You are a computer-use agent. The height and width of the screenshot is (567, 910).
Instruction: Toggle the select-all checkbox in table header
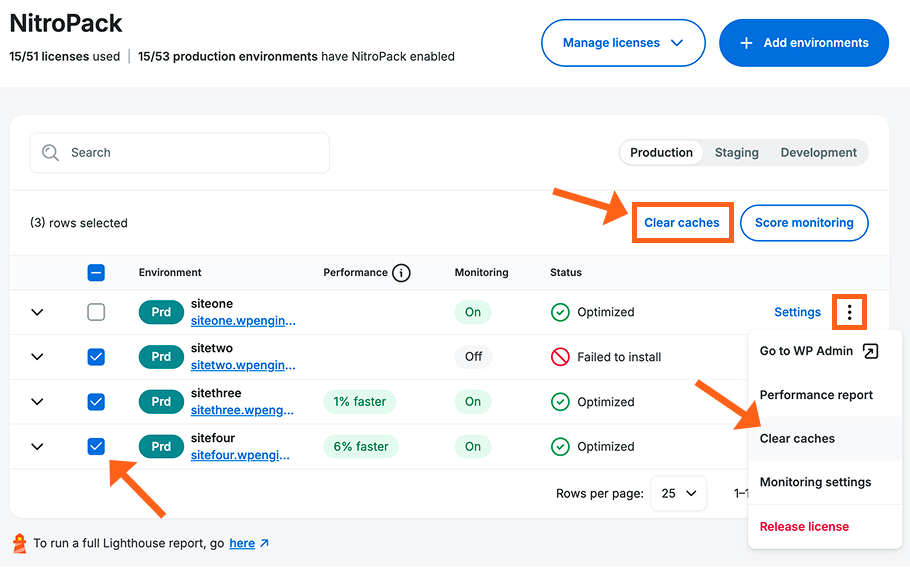(x=96, y=273)
